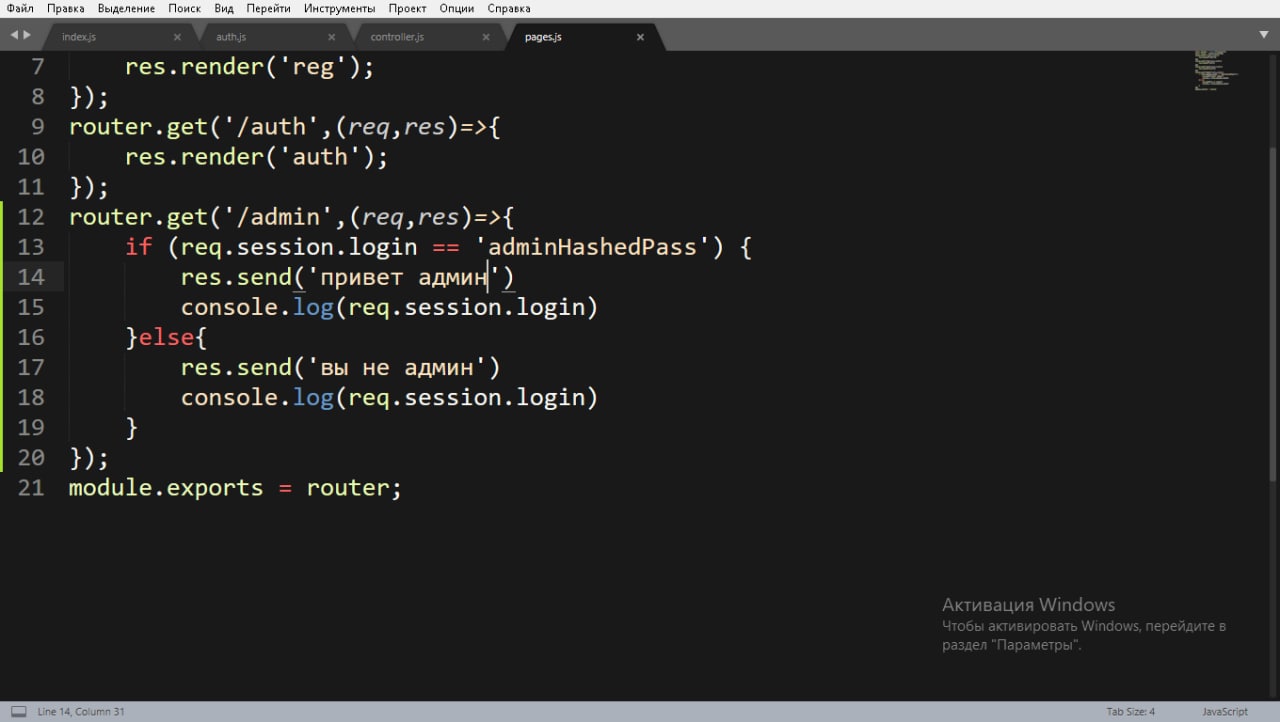Click the module.exports text
The height and width of the screenshot is (722, 1280).
[x=166, y=488]
